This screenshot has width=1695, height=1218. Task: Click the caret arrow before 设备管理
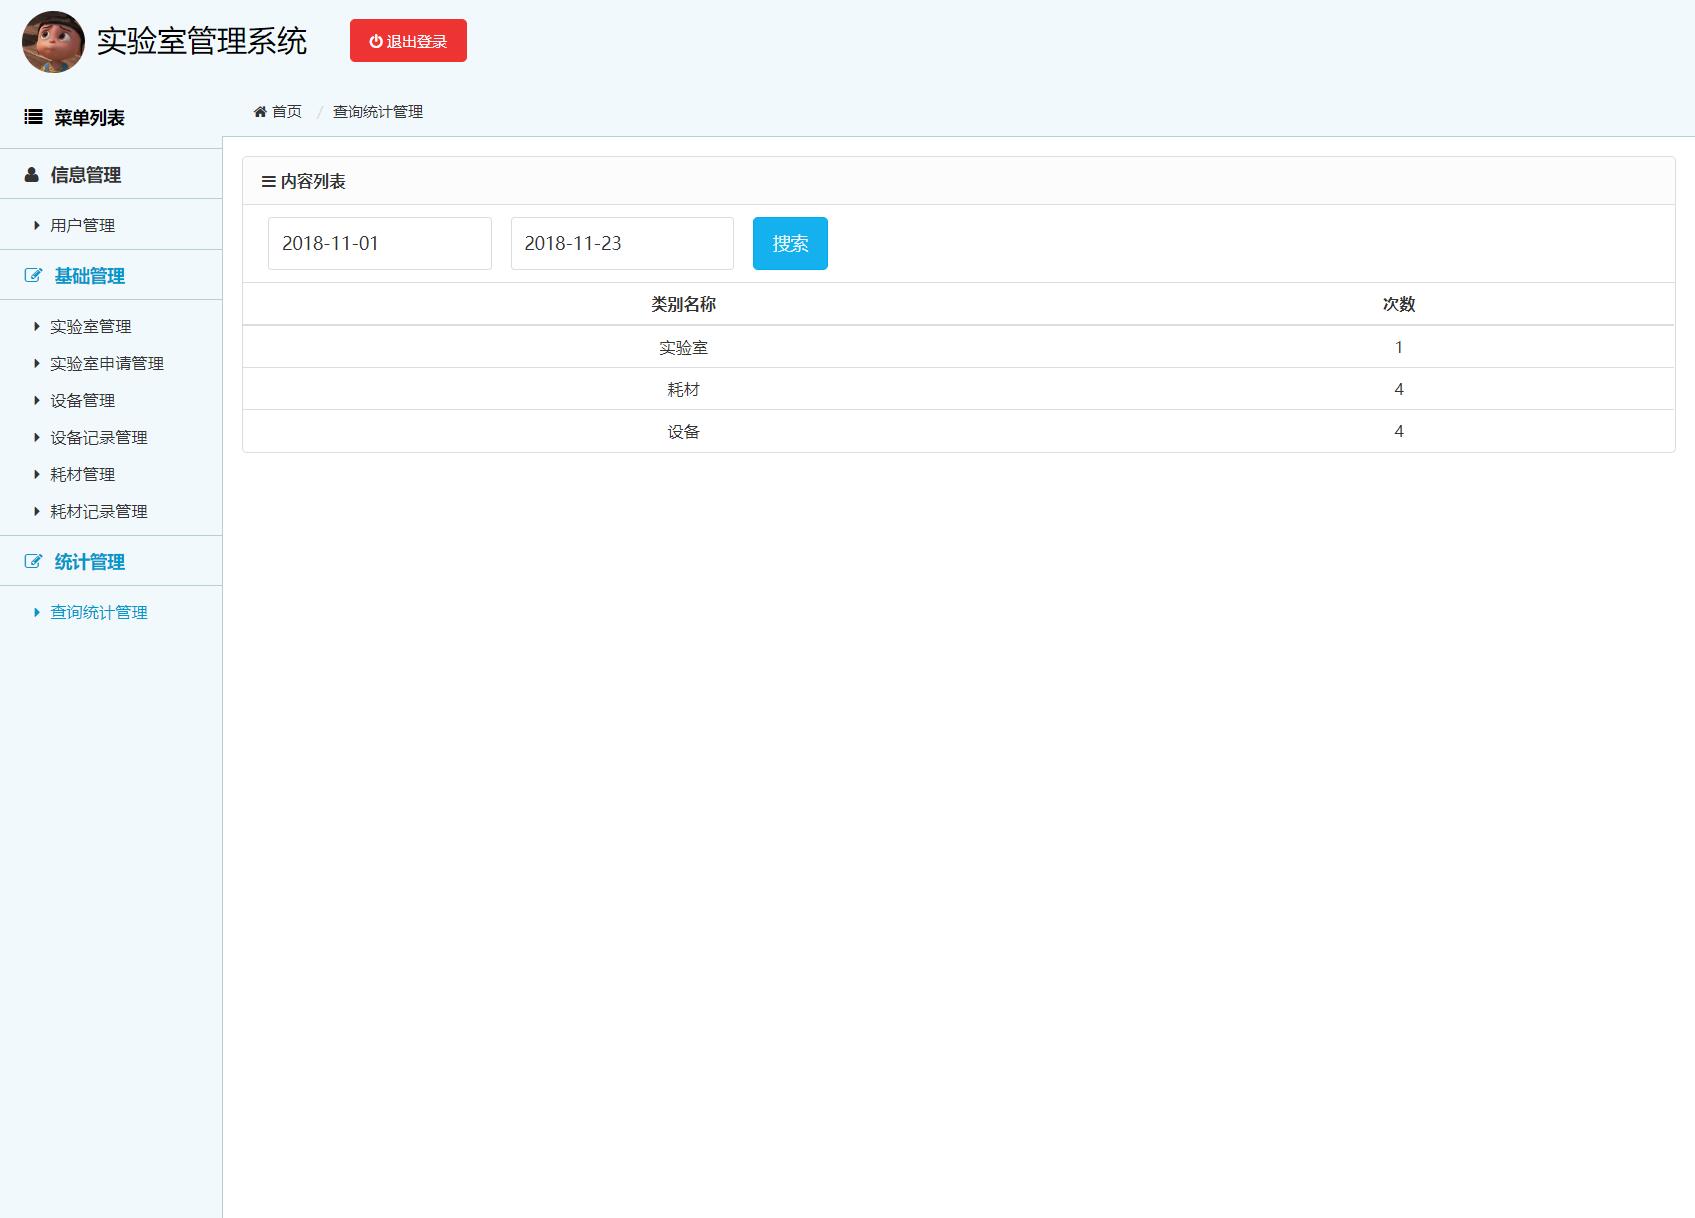[x=37, y=400]
